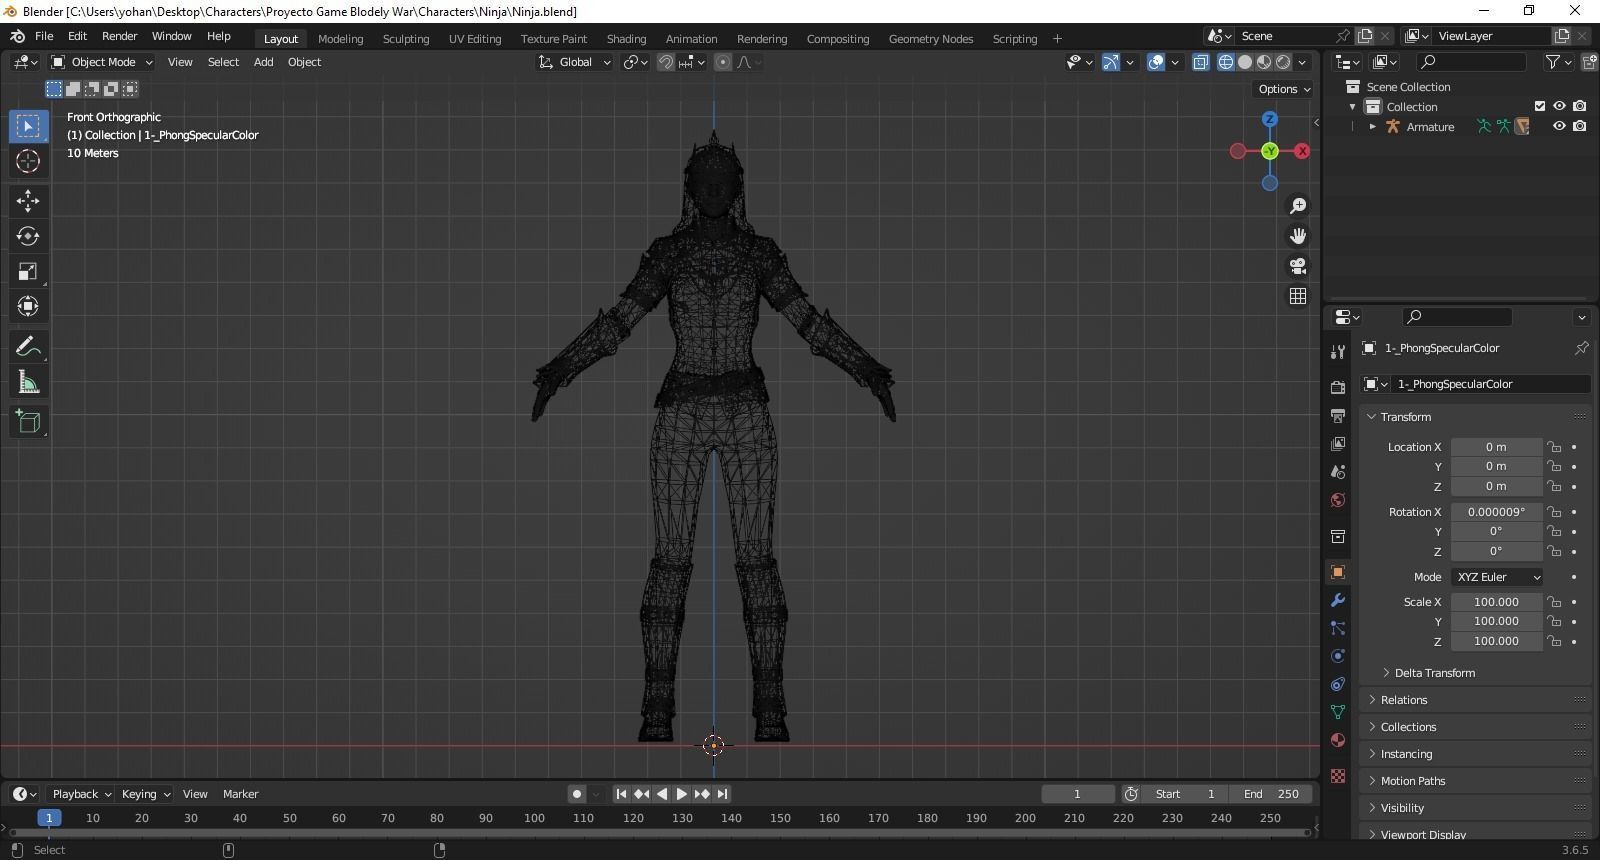Image resolution: width=1600 pixels, height=860 pixels.
Task: Open the Scene properties tab
Action: coord(1338,471)
